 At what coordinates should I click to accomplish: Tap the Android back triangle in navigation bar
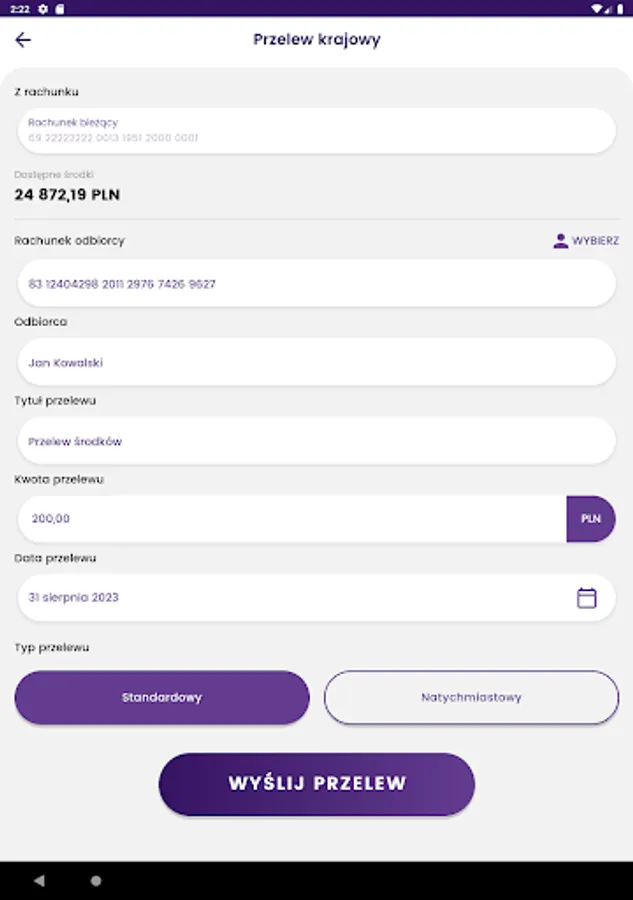click(39, 880)
